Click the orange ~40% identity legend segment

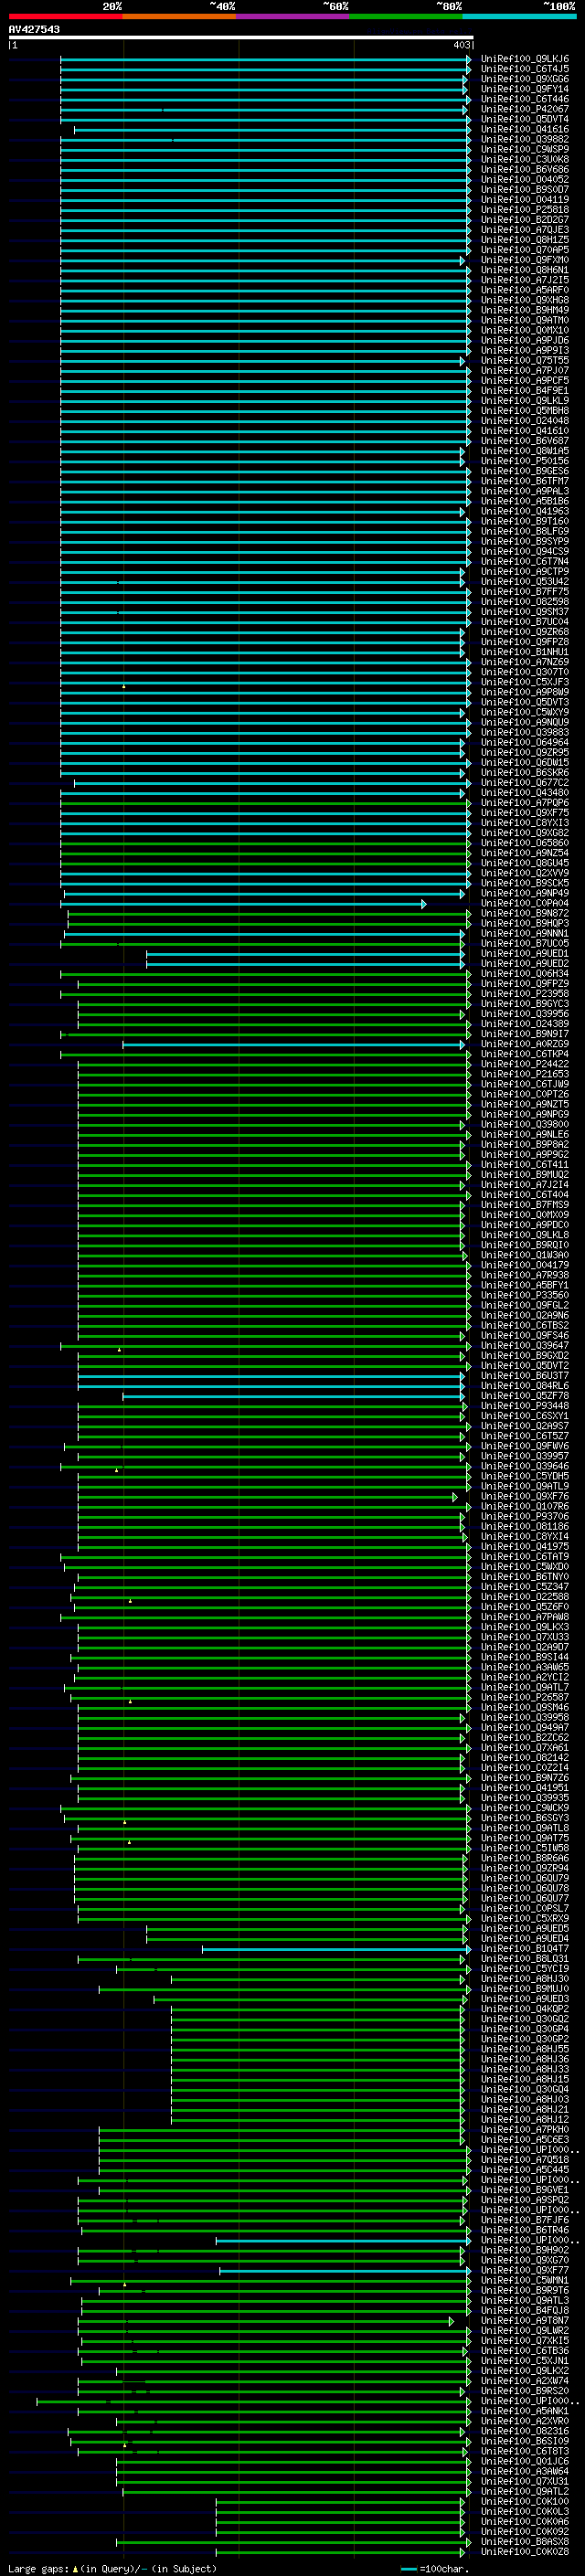179,16
